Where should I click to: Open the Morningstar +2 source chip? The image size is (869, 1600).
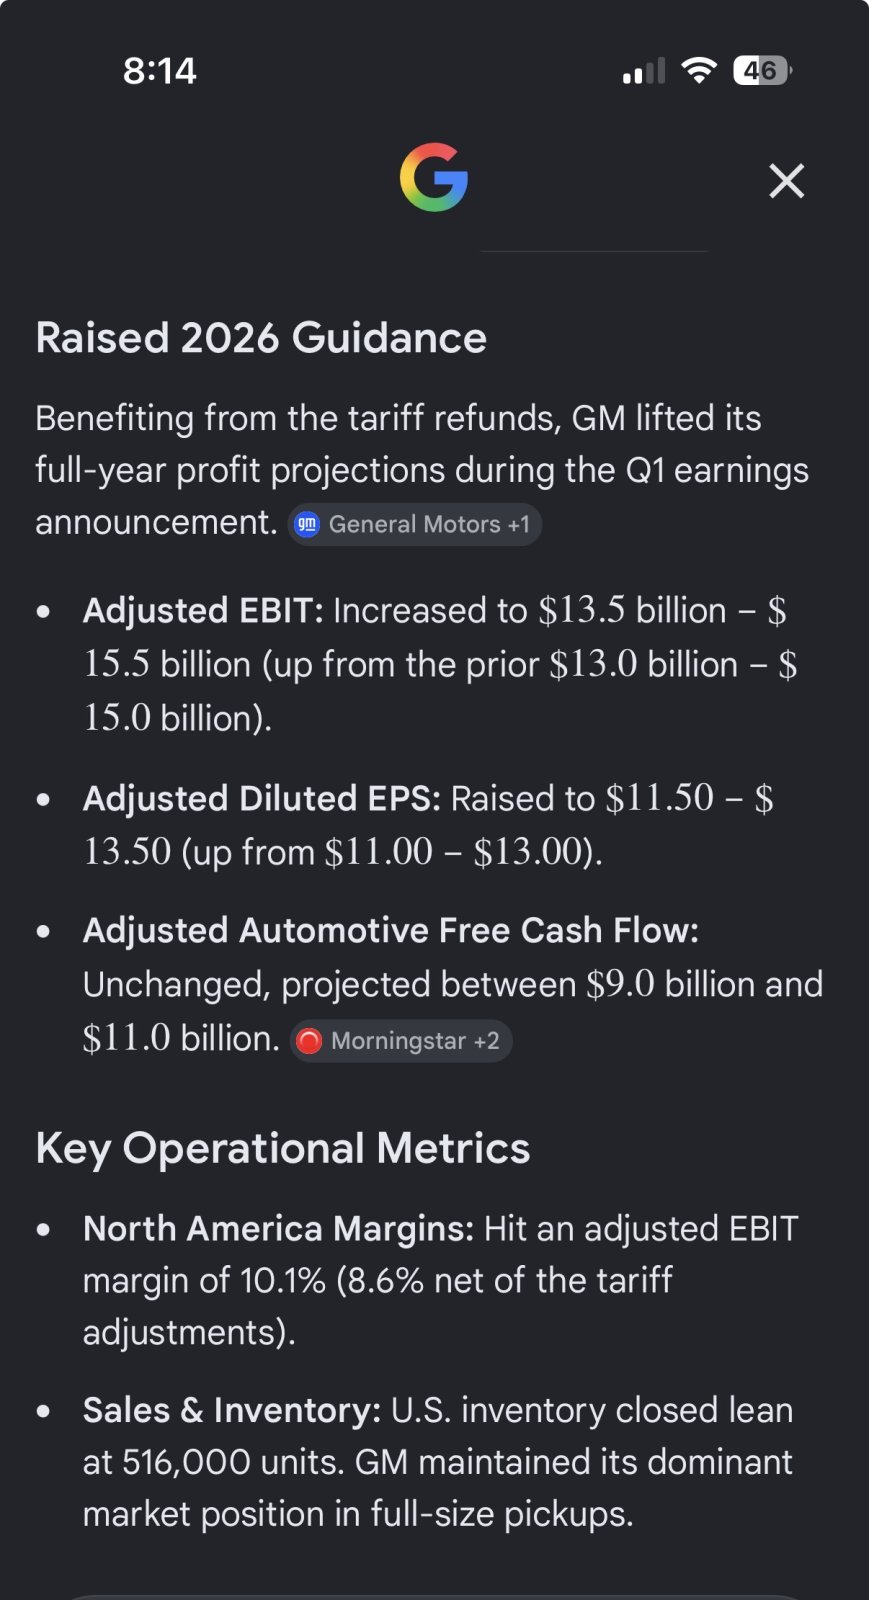[x=401, y=1041]
